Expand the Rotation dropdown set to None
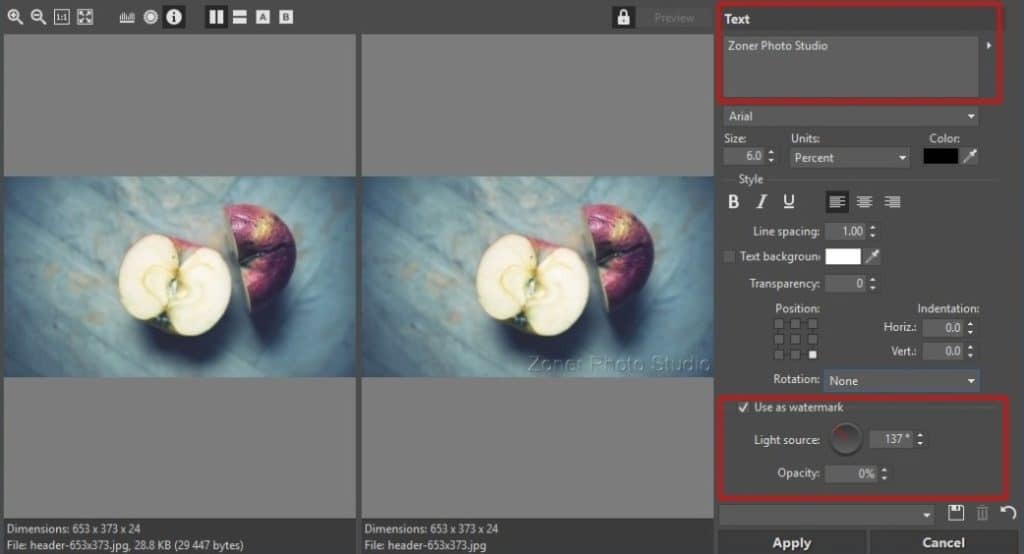This screenshot has height=554, width=1024. (x=901, y=381)
